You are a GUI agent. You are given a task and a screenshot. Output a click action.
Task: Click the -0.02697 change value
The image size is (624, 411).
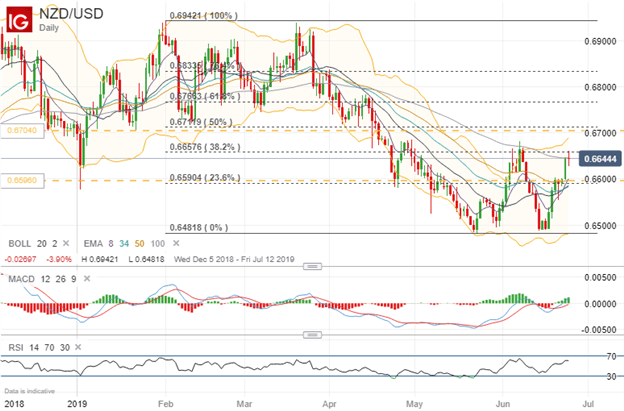pos(20,259)
